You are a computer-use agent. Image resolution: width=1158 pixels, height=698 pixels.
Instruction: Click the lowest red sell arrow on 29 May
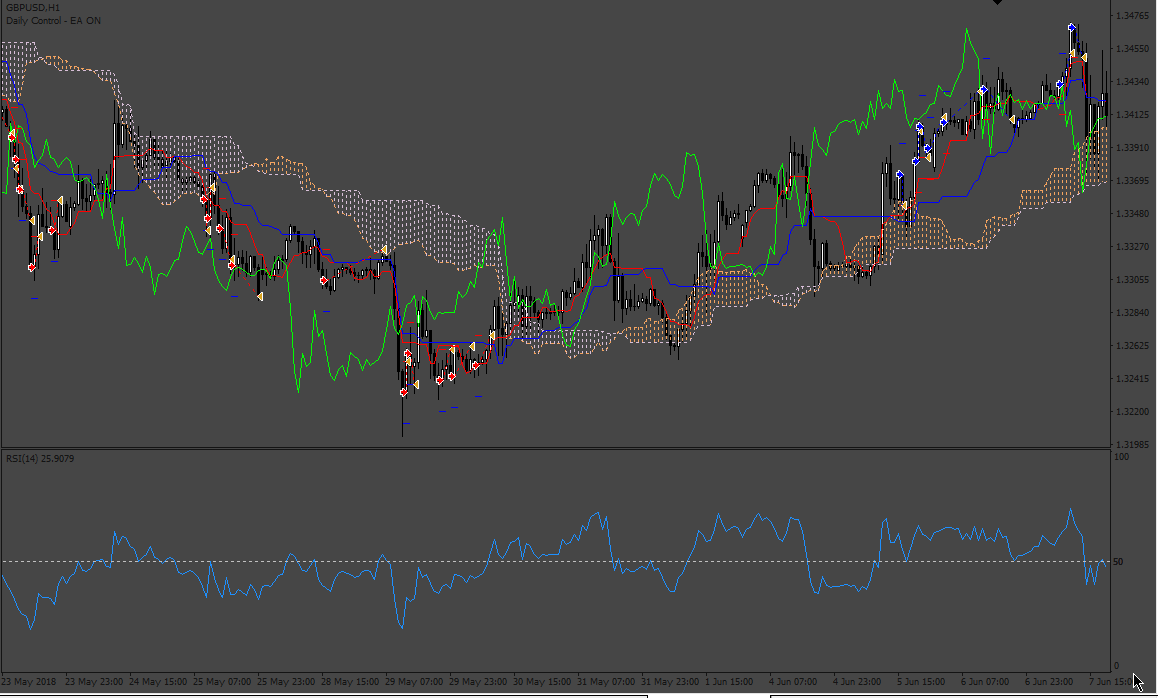[404, 393]
